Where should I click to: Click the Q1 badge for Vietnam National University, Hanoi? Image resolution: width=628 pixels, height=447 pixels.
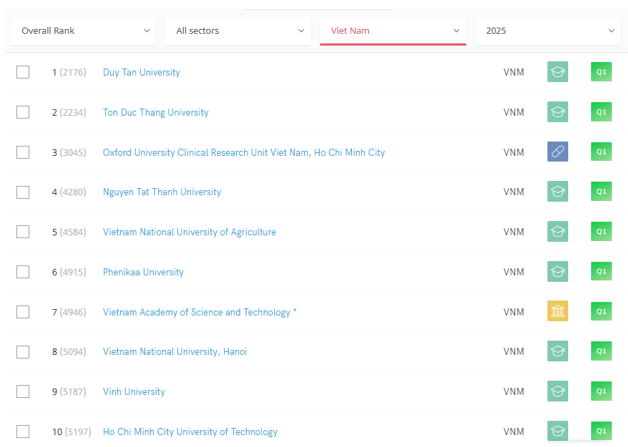pos(601,351)
